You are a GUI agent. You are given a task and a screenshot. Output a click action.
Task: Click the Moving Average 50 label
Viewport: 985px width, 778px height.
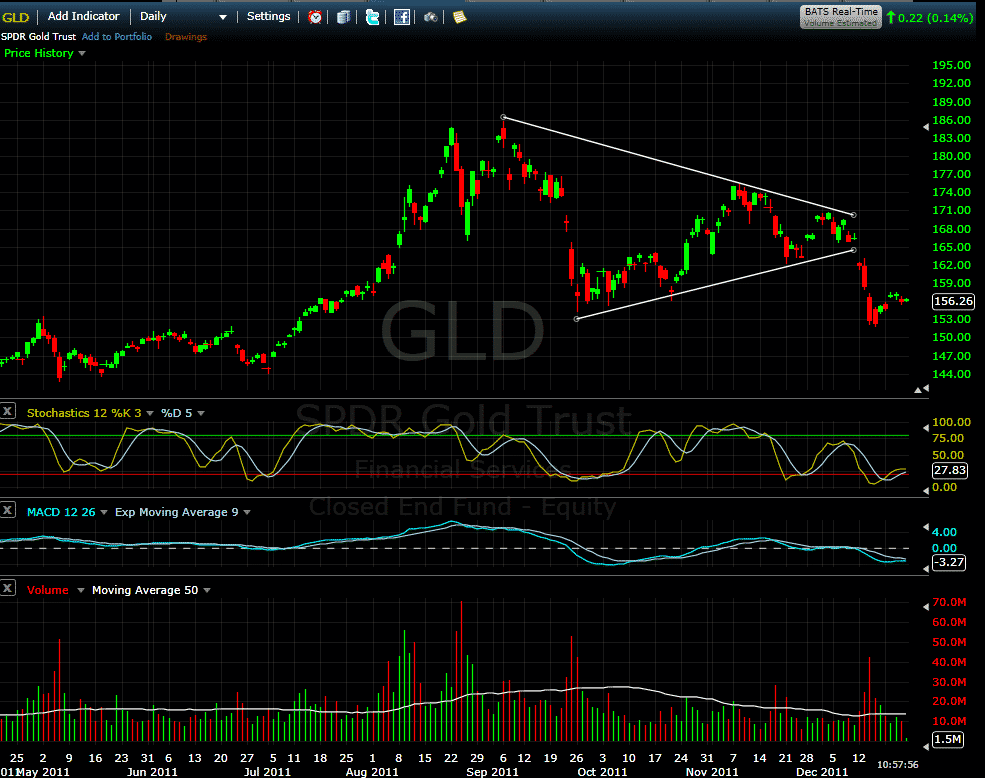tap(145, 590)
